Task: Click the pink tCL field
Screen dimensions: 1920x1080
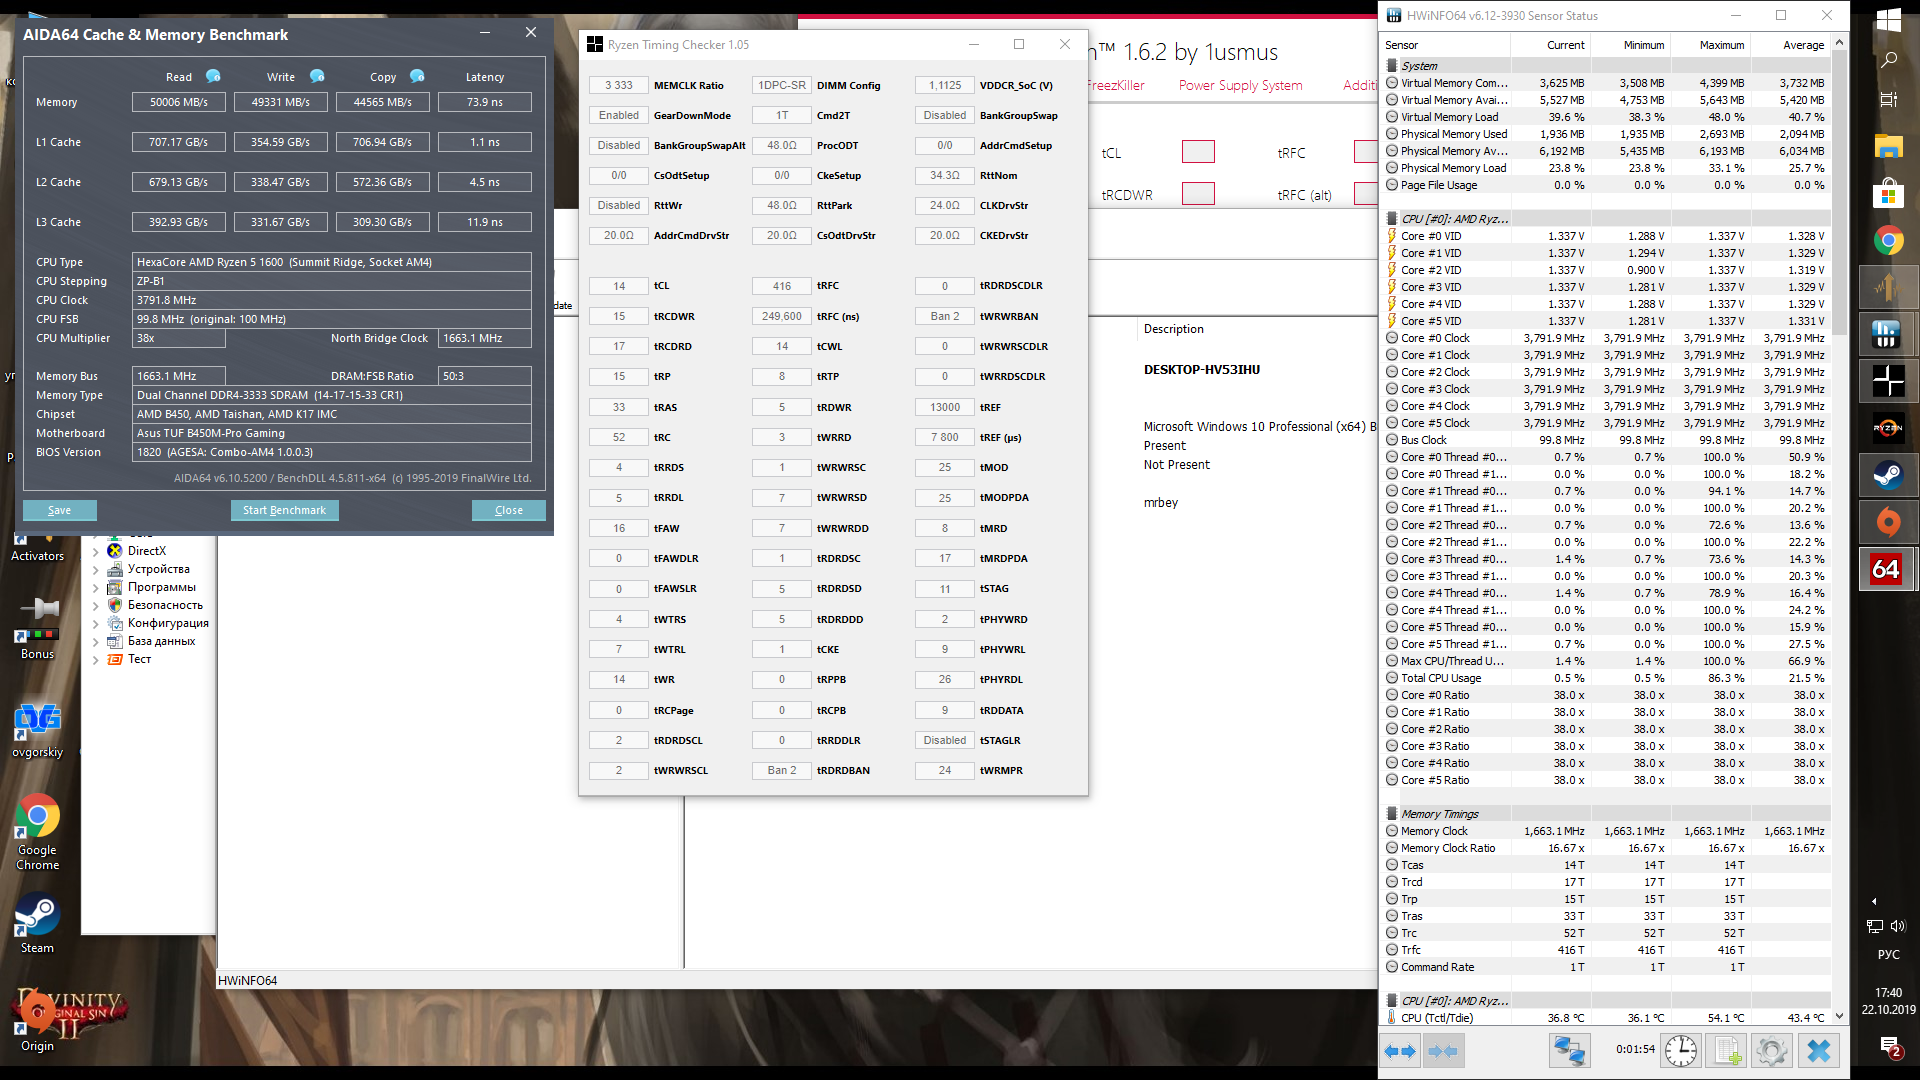Action: tap(1198, 152)
